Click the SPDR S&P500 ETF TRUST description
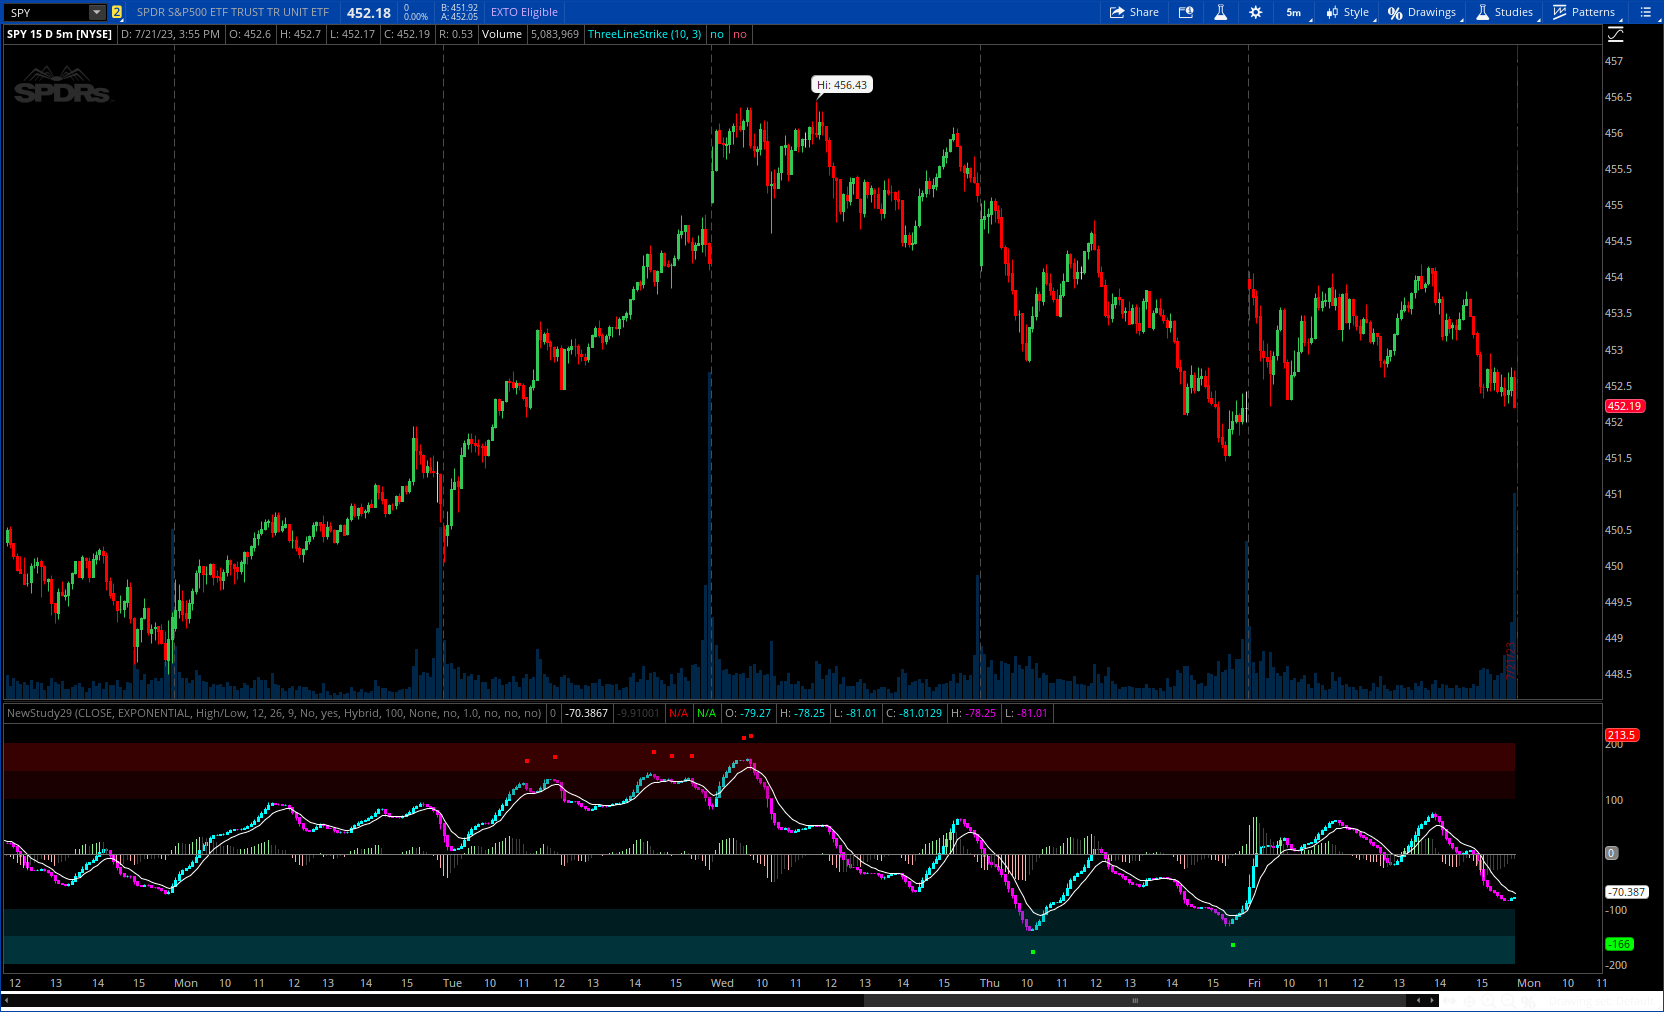Image resolution: width=1664 pixels, height=1012 pixels. 233,12
